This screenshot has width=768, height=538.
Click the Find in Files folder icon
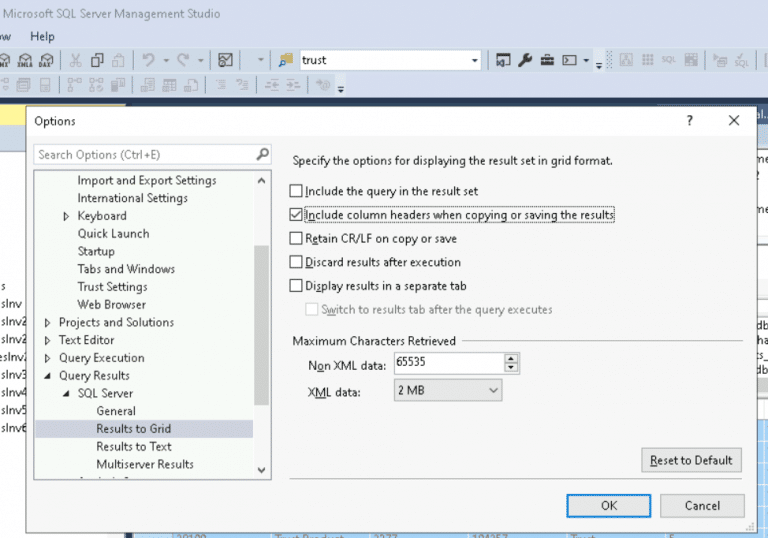[x=285, y=60]
